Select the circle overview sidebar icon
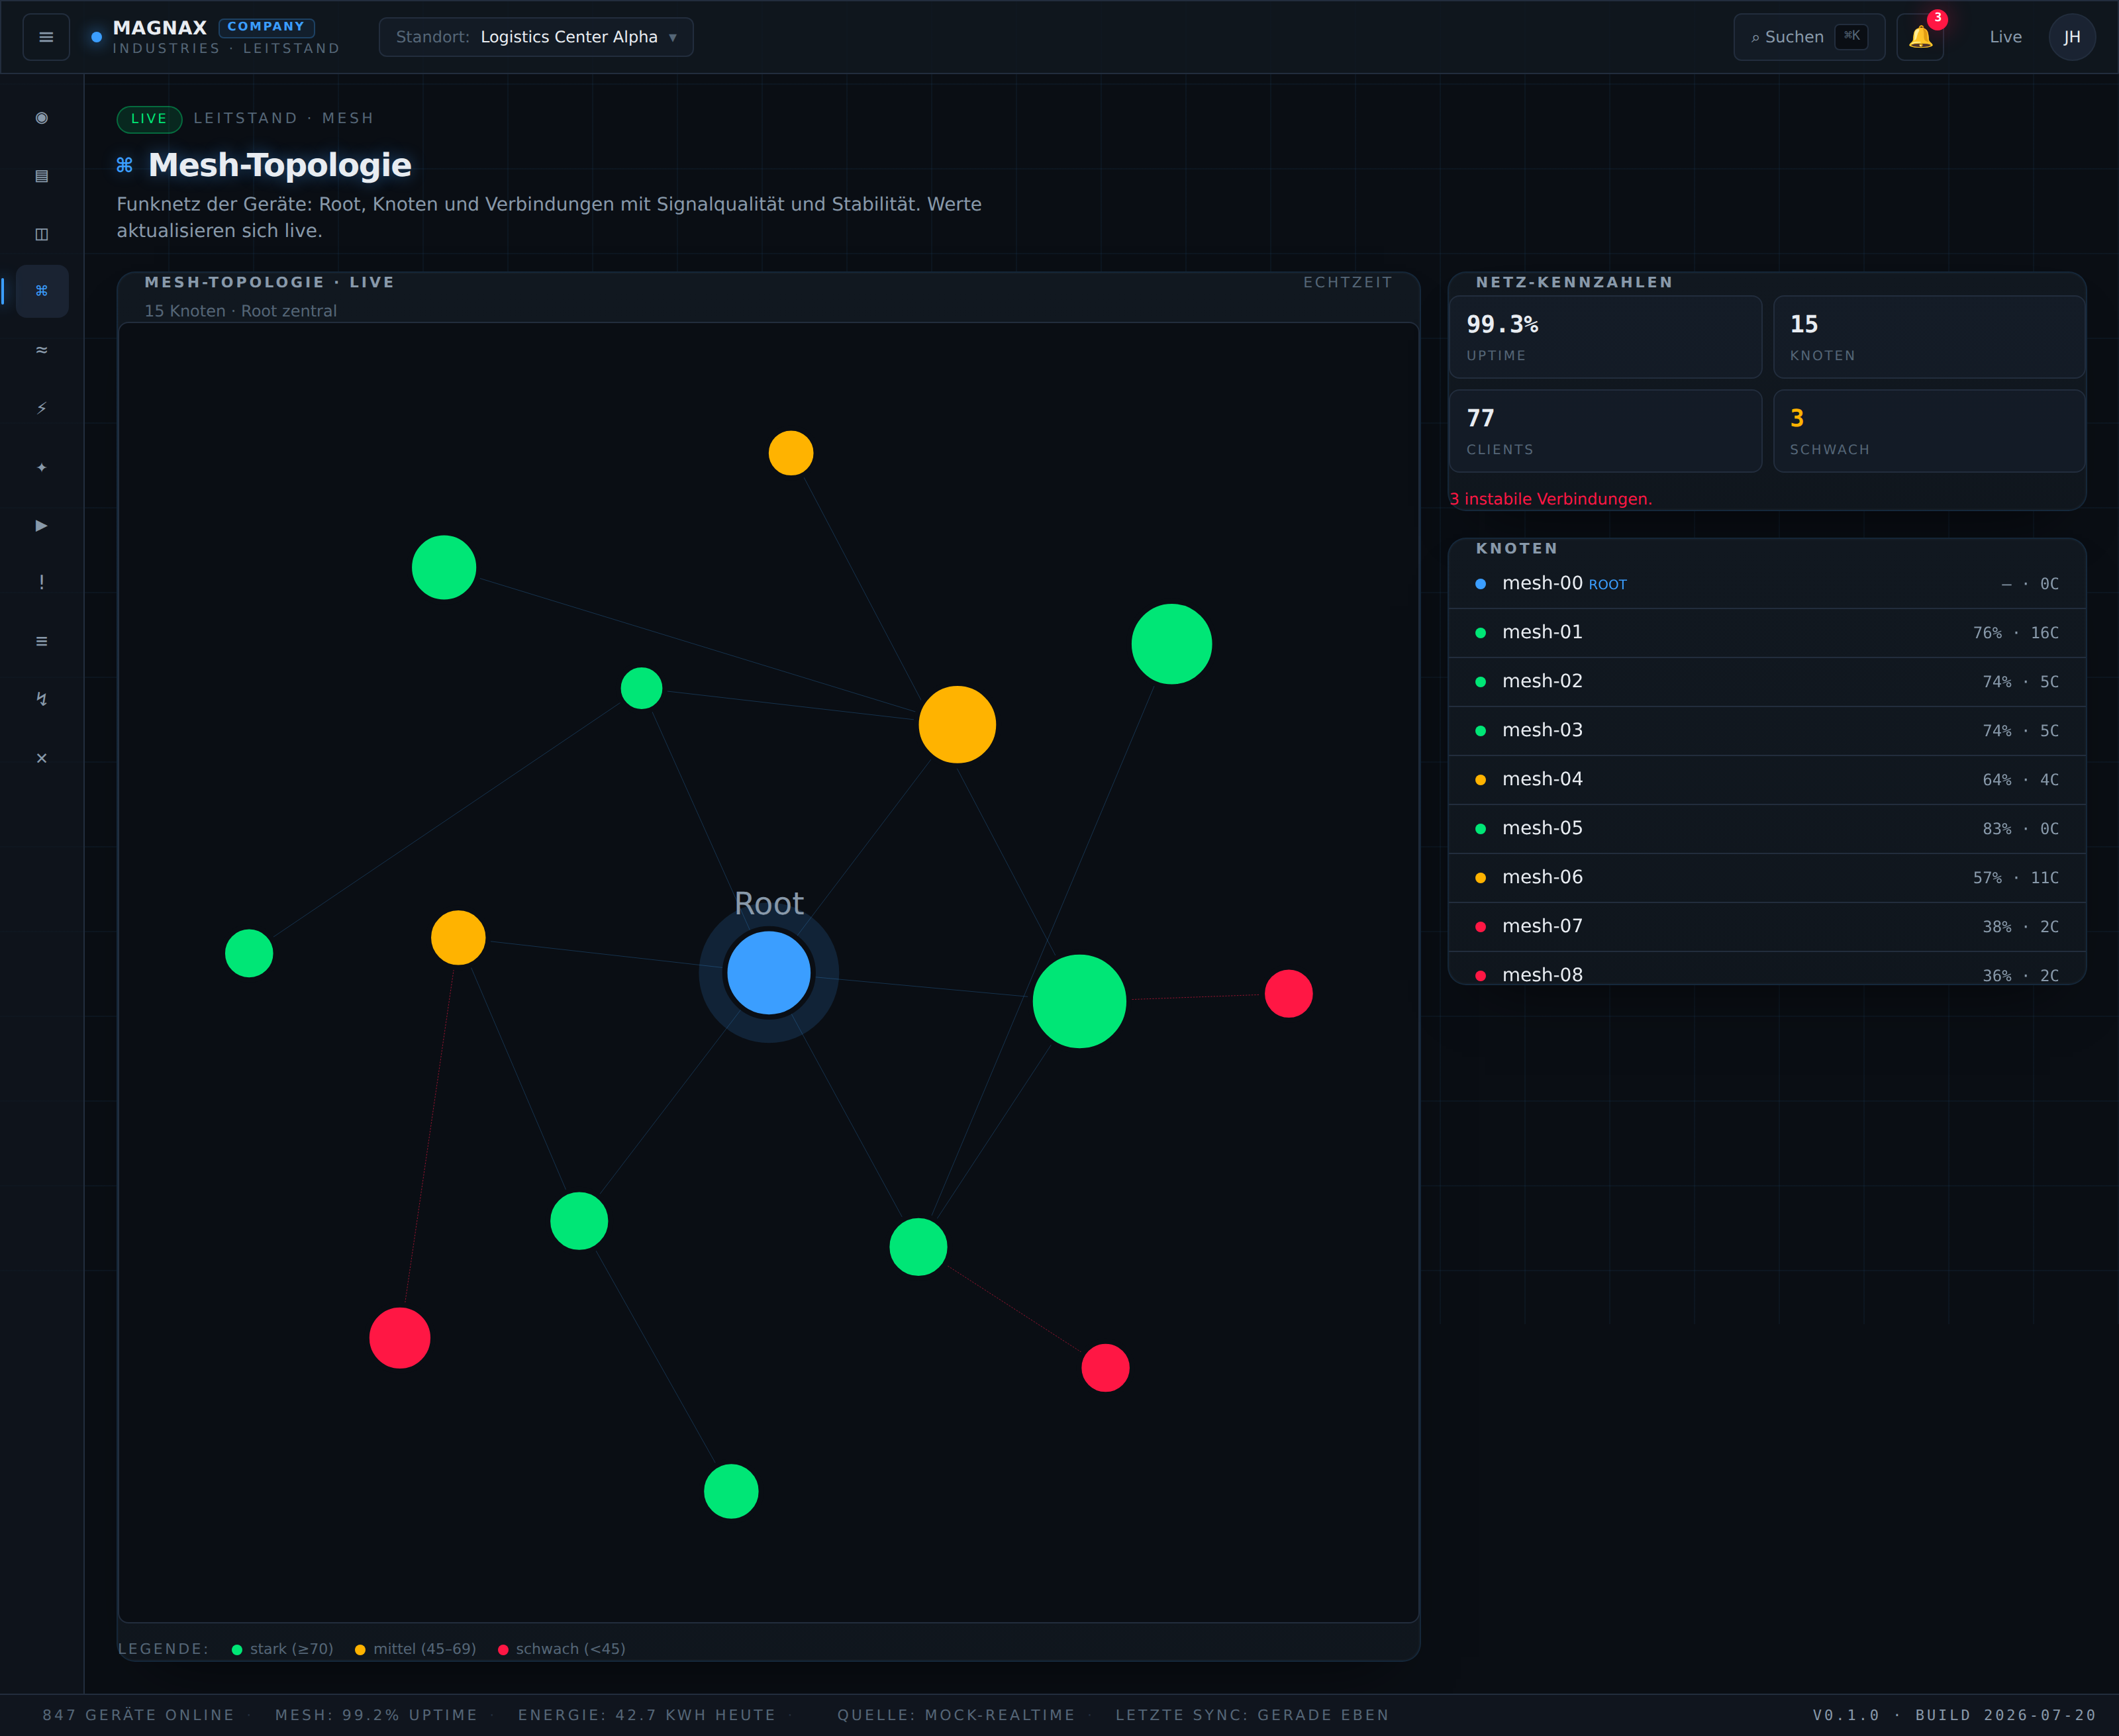This screenshot has height=1736, width=2119. [42, 118]
